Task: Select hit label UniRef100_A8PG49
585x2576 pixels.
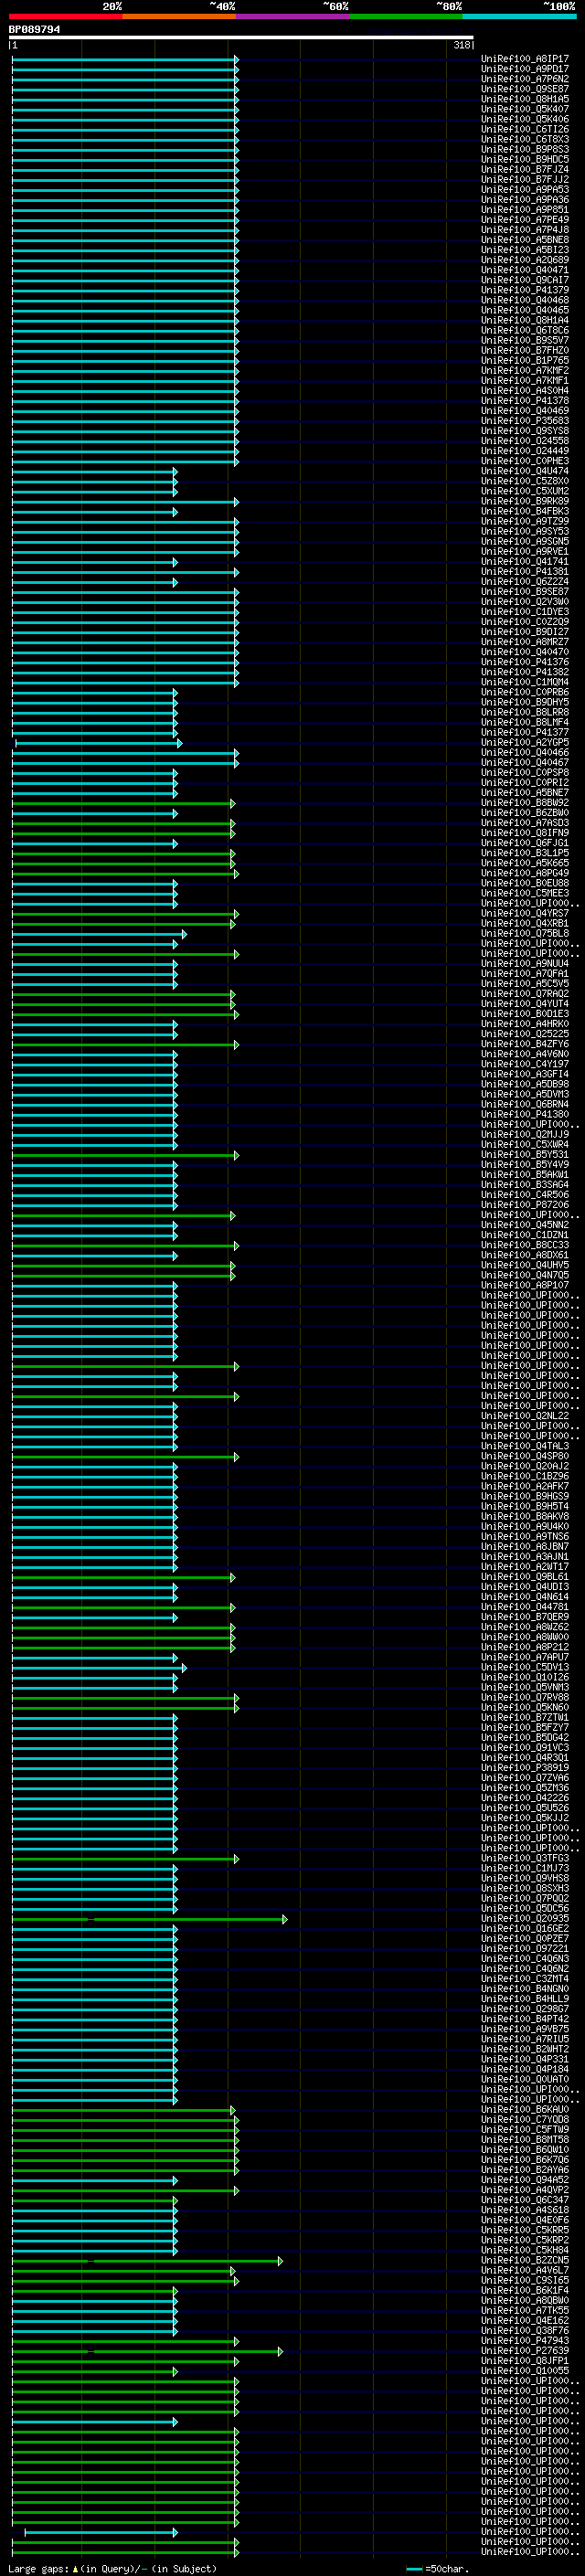Action: click(x=525, y=873)
